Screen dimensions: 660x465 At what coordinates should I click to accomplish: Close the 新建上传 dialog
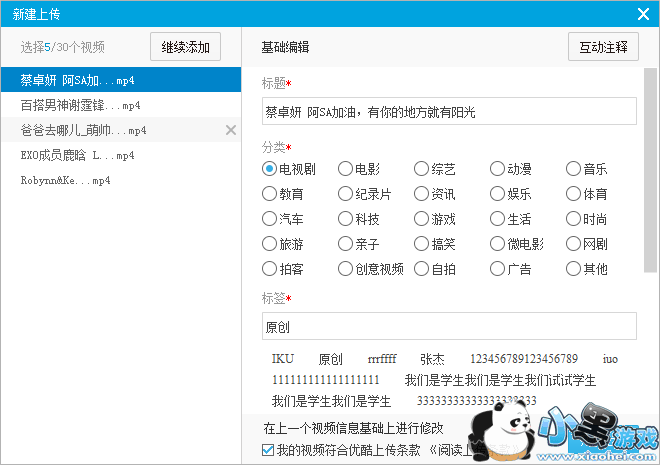(643, 14)
